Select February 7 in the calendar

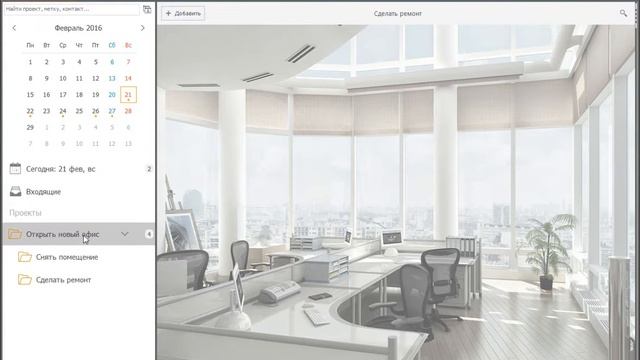tap(128, 62)
